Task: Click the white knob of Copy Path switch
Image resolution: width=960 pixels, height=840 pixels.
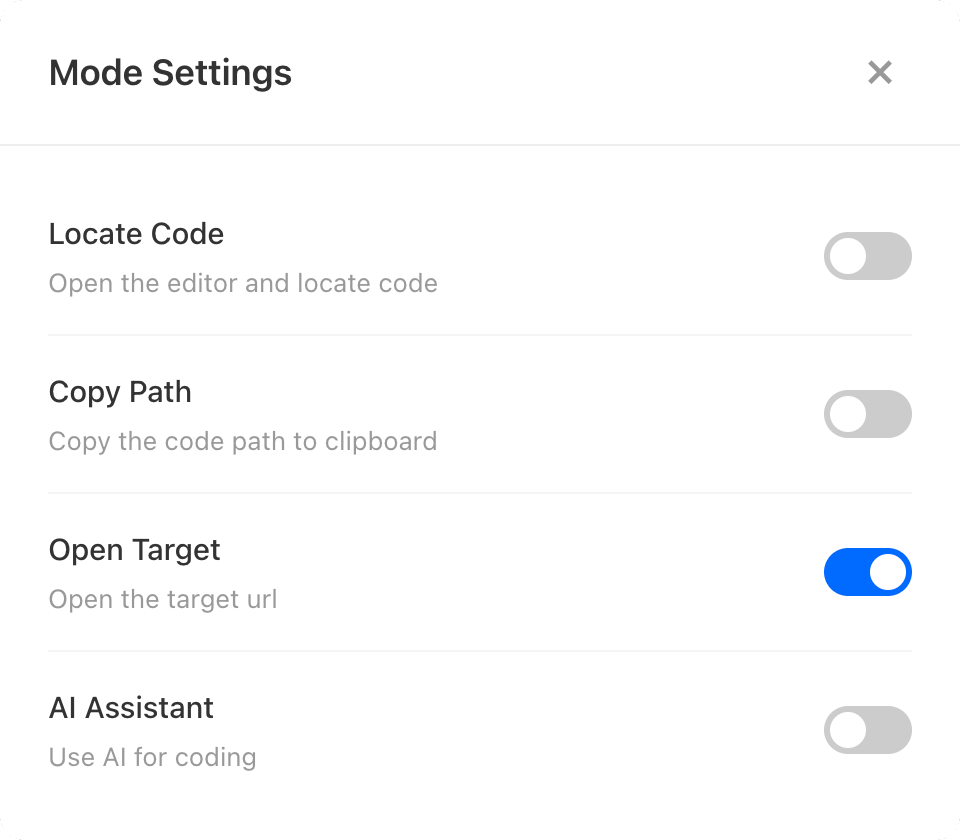Action: tap(848, 414)
